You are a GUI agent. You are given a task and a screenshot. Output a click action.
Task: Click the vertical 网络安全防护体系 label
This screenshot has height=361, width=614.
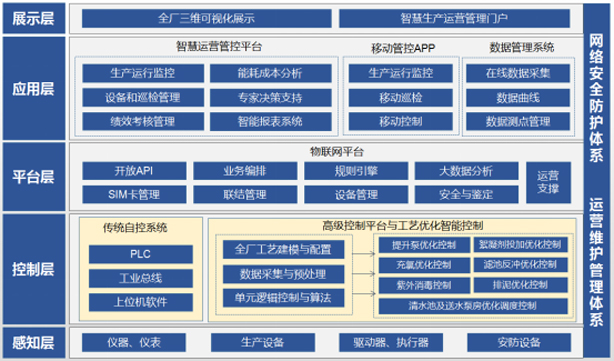click(596, 98)
